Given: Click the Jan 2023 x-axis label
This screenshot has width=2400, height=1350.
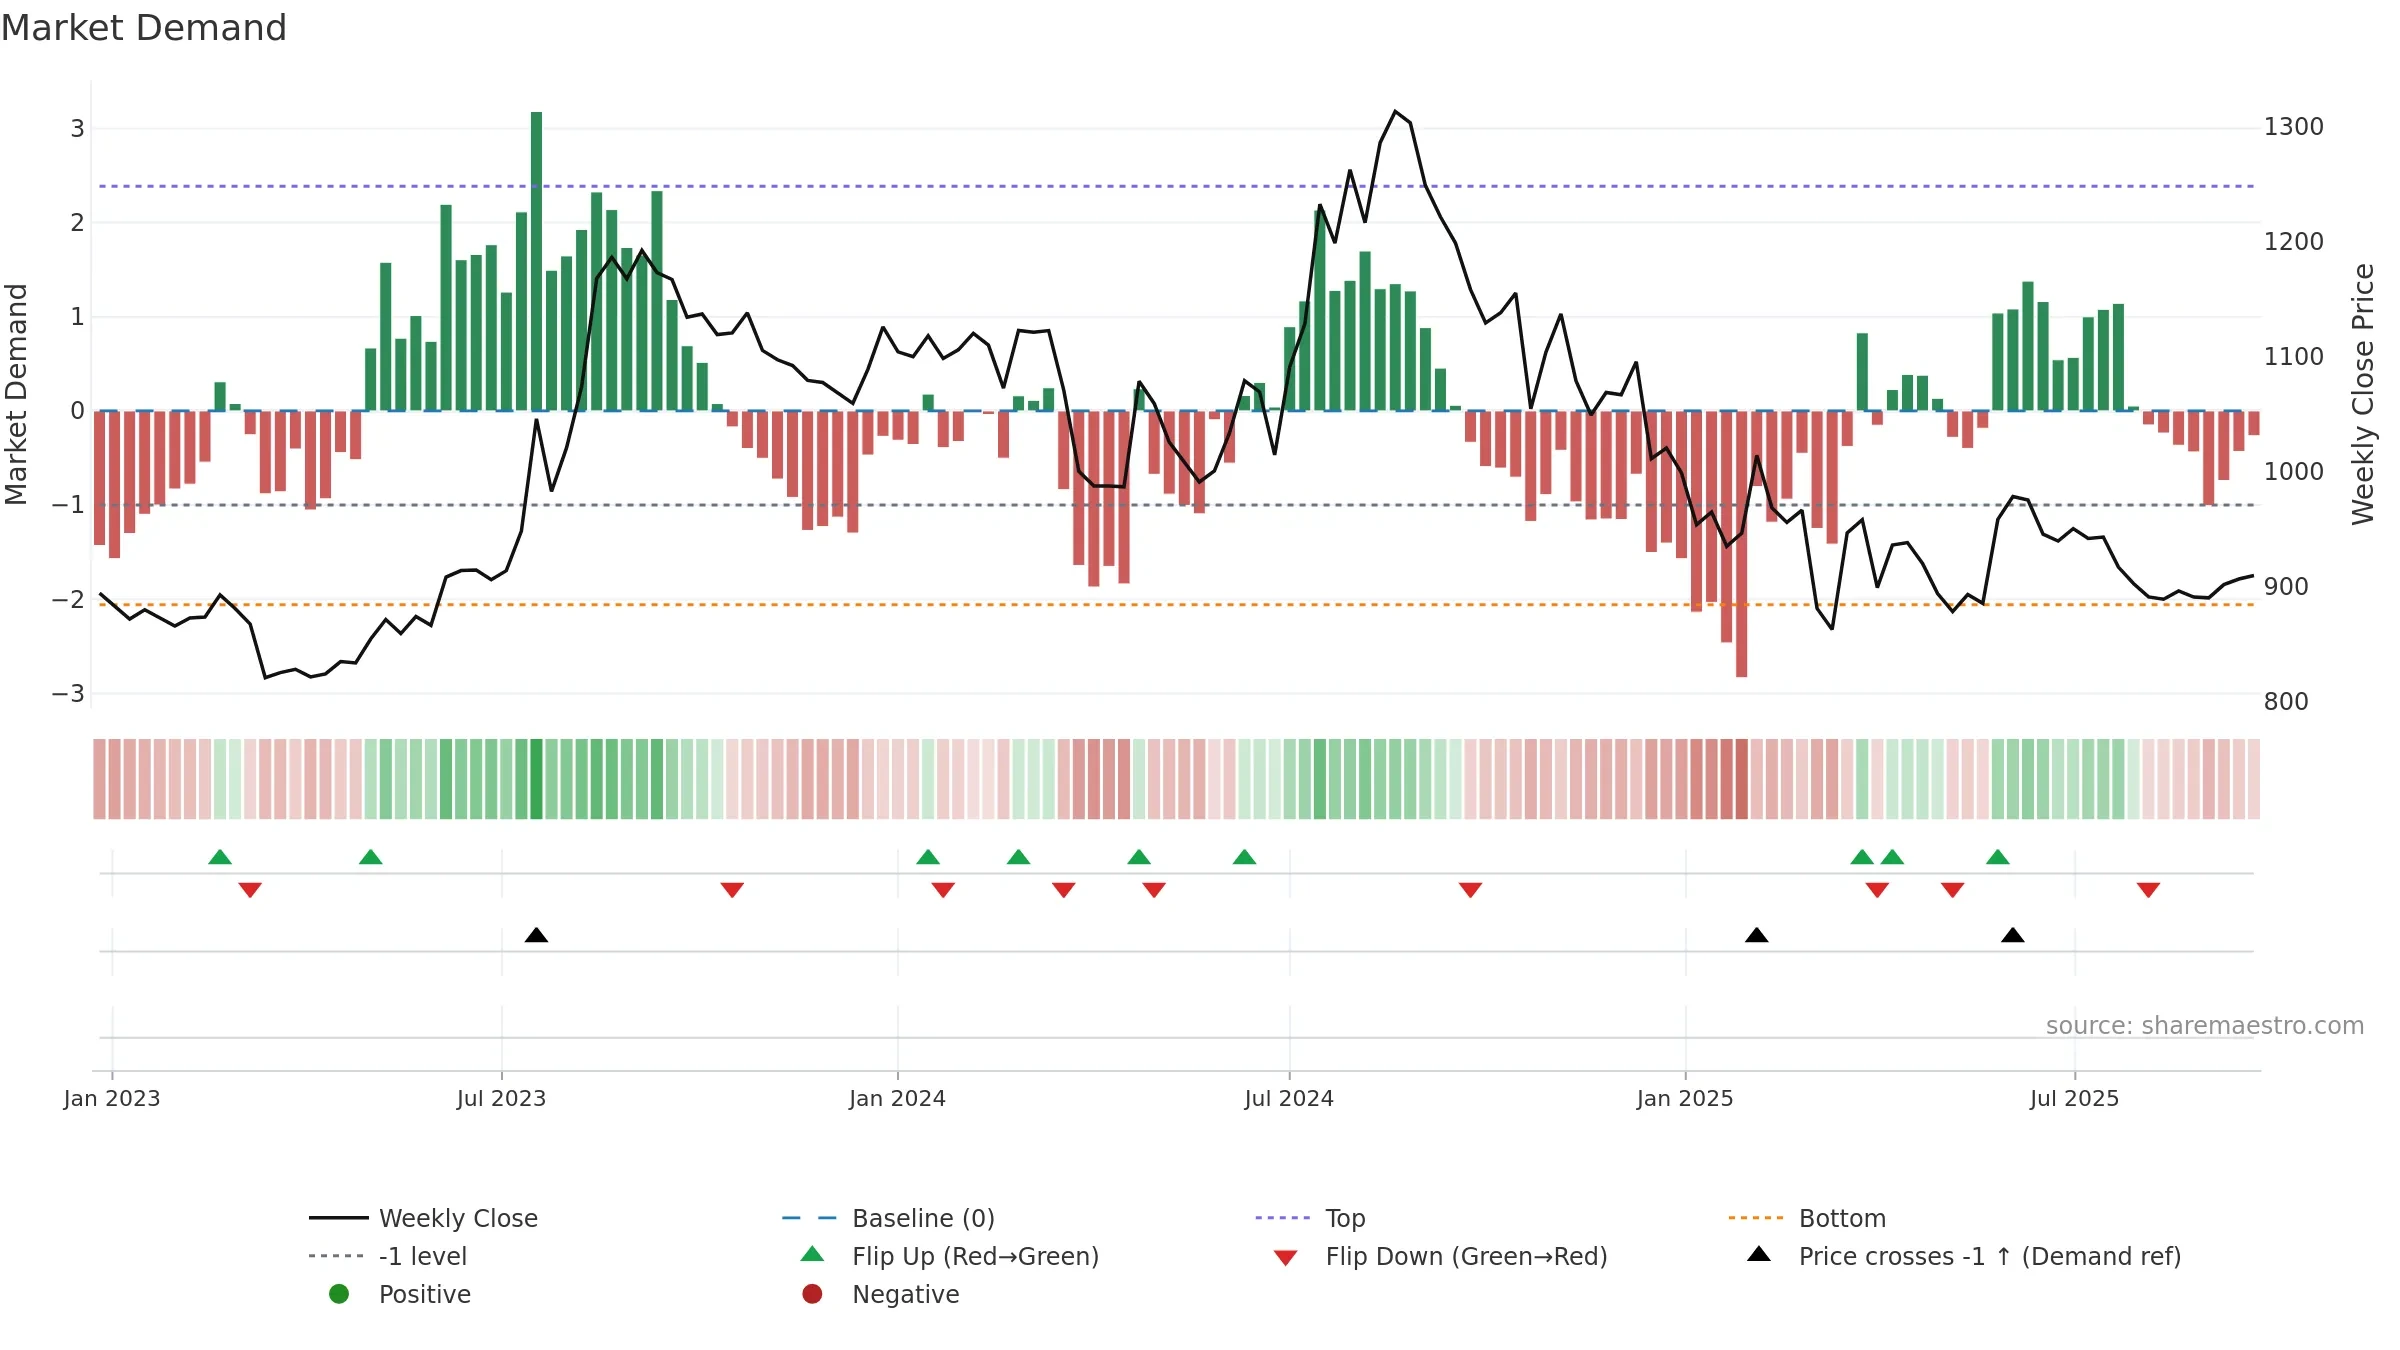Looking at the screenshot, I should (x=112, y=1098).
